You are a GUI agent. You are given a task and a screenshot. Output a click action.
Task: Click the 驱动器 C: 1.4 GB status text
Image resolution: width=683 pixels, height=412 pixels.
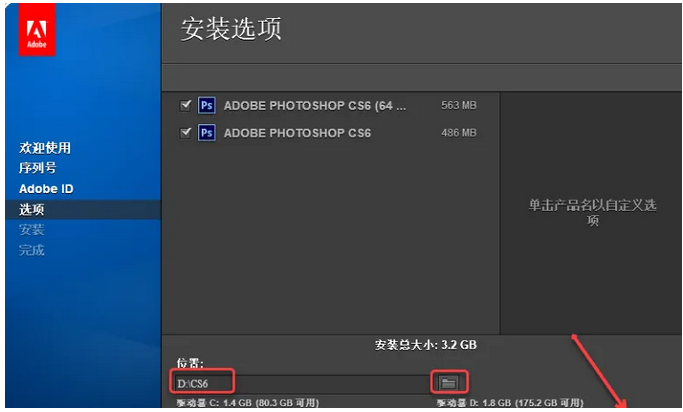pyautogui.click(x=248, y=403)
